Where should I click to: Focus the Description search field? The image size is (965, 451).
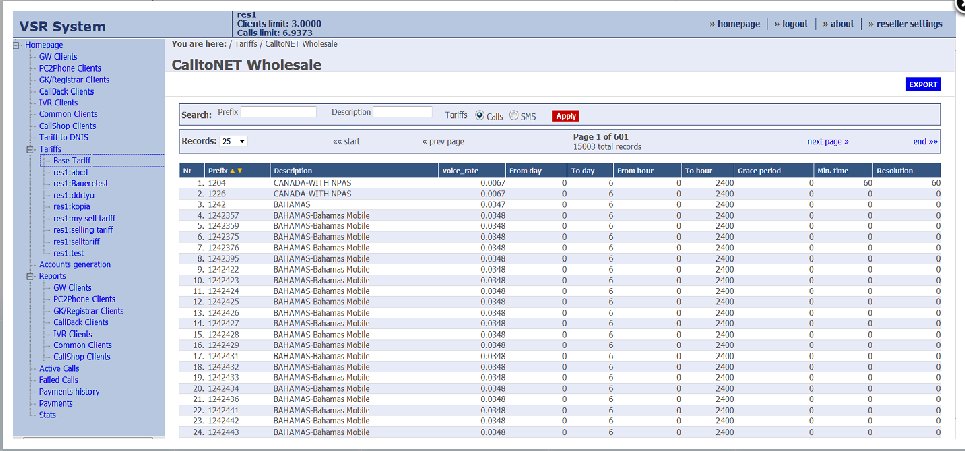pos(402,113)
